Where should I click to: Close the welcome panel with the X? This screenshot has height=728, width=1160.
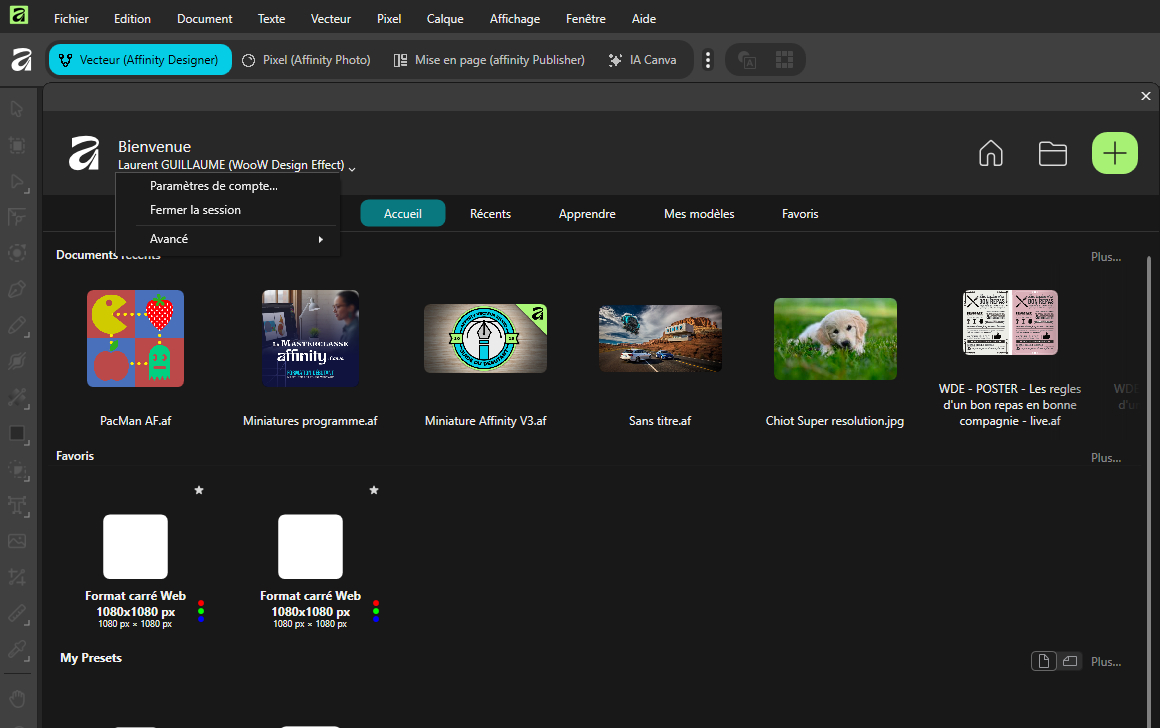tap(1146, 96)
